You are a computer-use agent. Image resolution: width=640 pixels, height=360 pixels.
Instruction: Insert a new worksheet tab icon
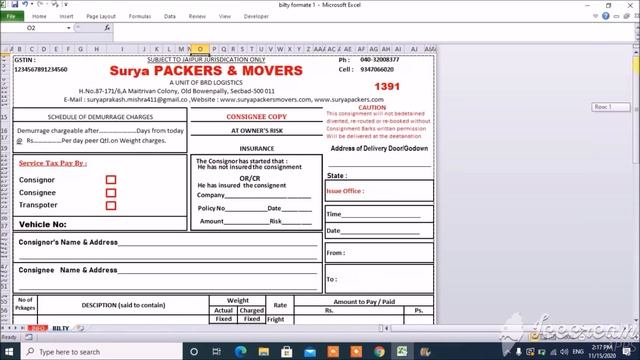pos(80,328)
